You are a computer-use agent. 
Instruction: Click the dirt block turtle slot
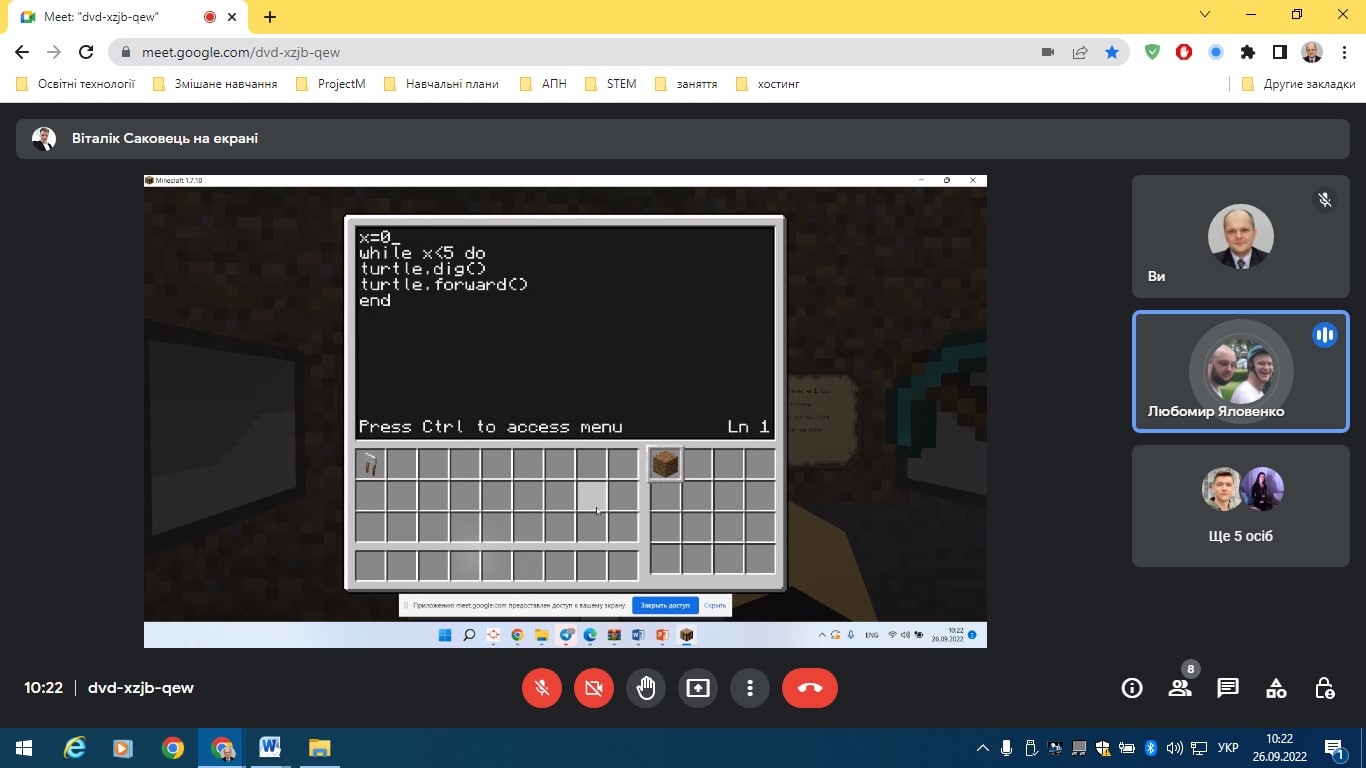pos(665,464)
